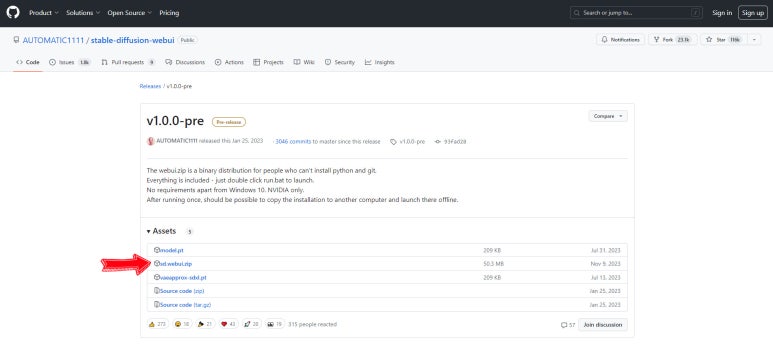Open the AUTOMATIC1111 owner link
The image size is (773, 362).
tap(53, 40)
